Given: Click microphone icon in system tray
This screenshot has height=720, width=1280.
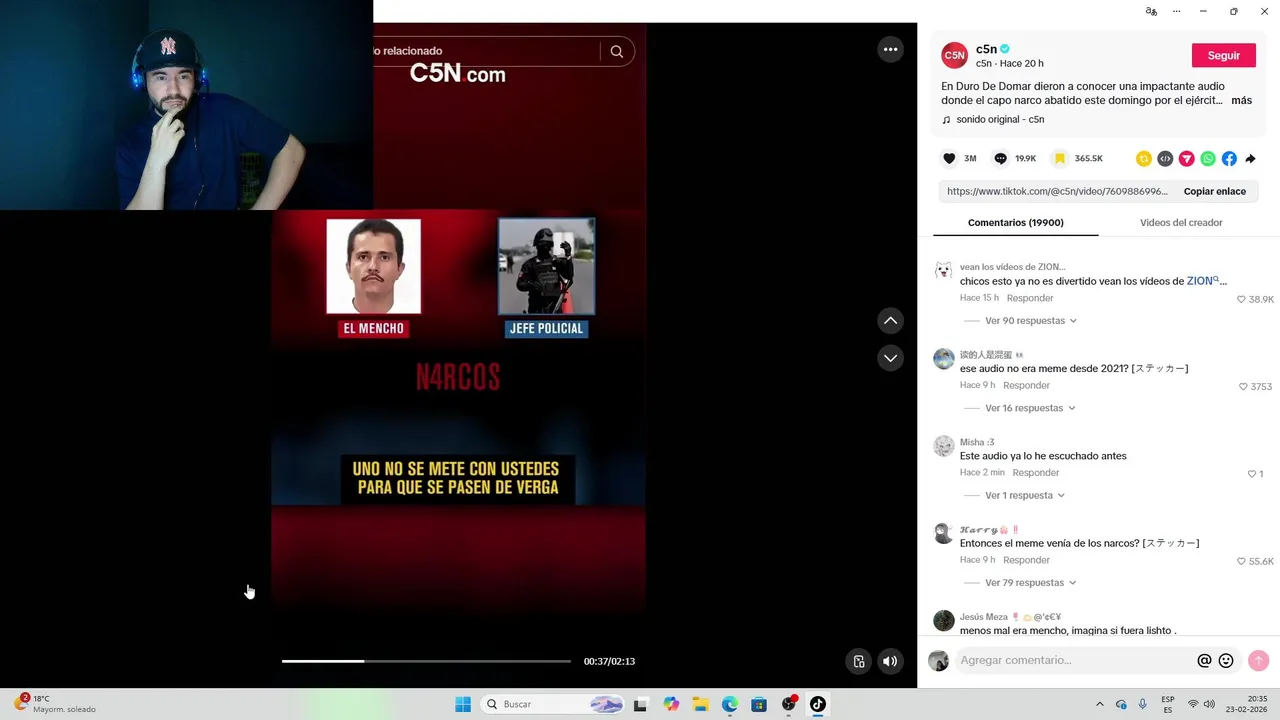Looking at the screenshot, I should tap(1142, 704).
